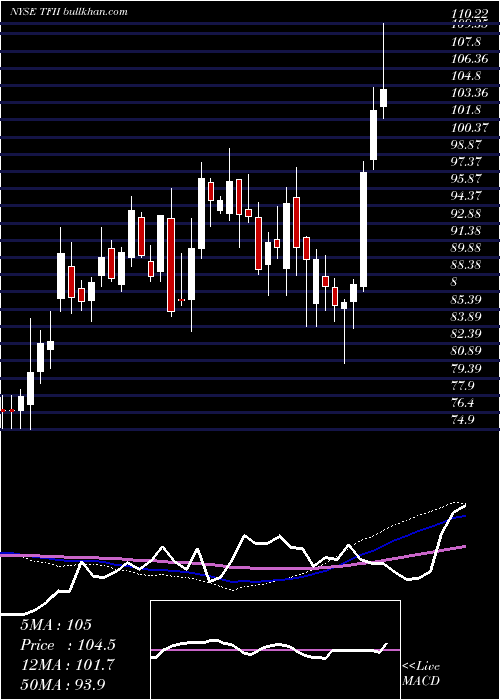Click the <<Live MACD label

(421, 673)
